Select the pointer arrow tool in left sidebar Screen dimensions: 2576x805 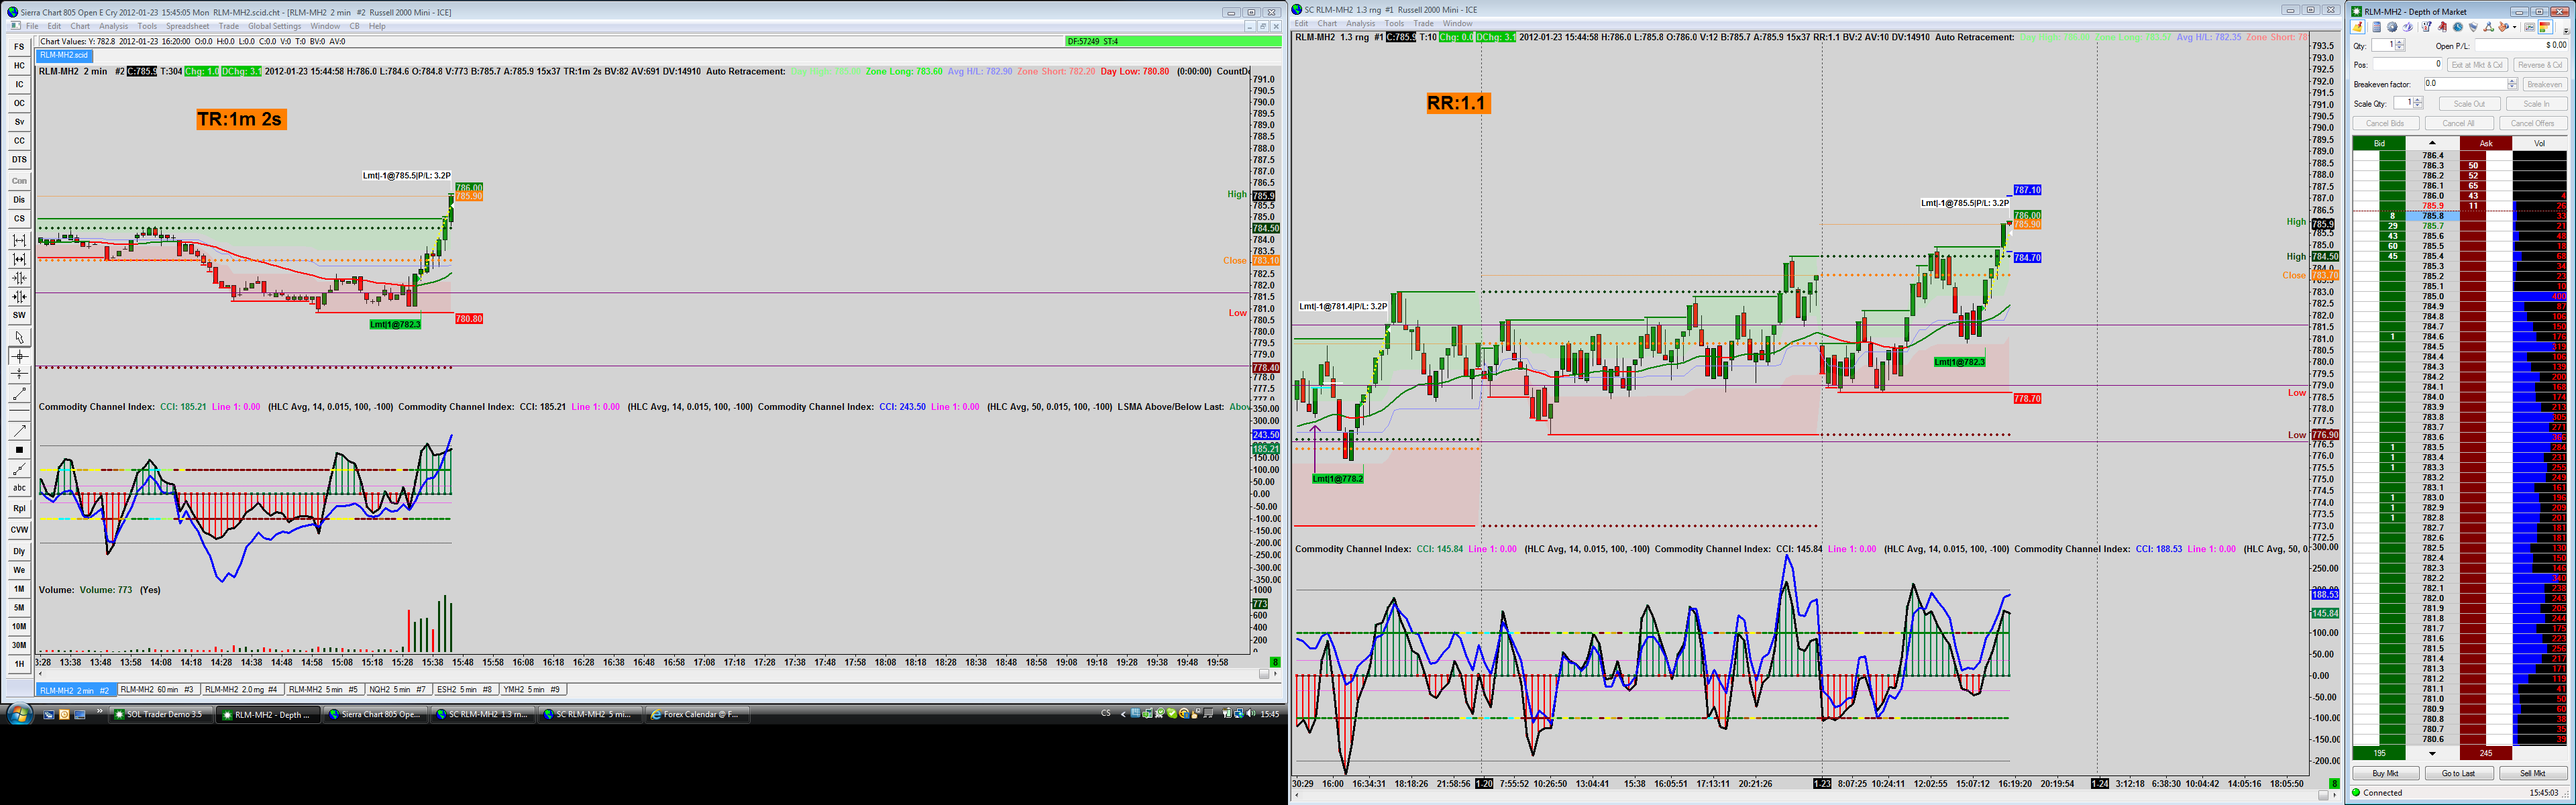point(19,337)
